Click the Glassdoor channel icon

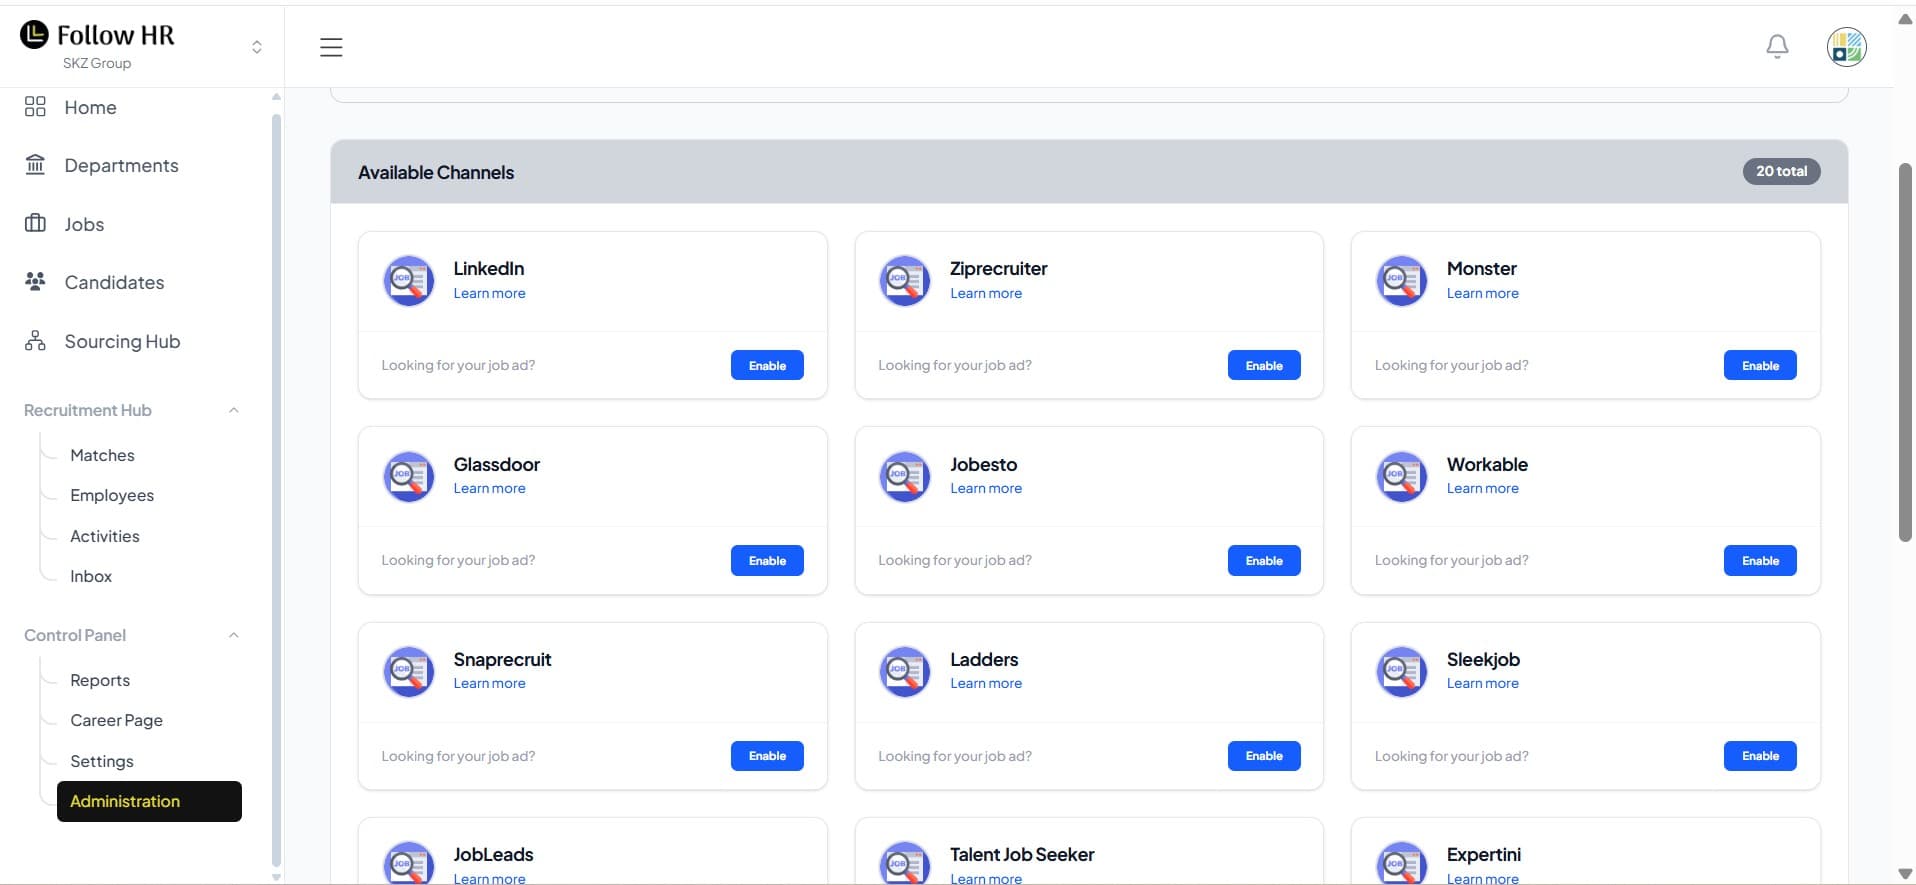[408, 476]
